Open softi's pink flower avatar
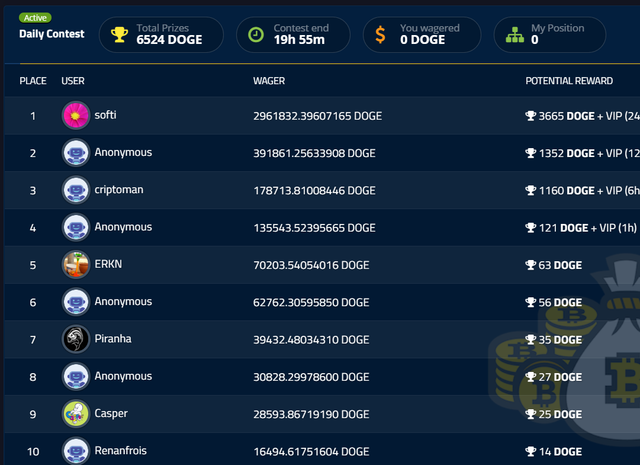This screenshot has height=465, width=640. coord(76,116)
